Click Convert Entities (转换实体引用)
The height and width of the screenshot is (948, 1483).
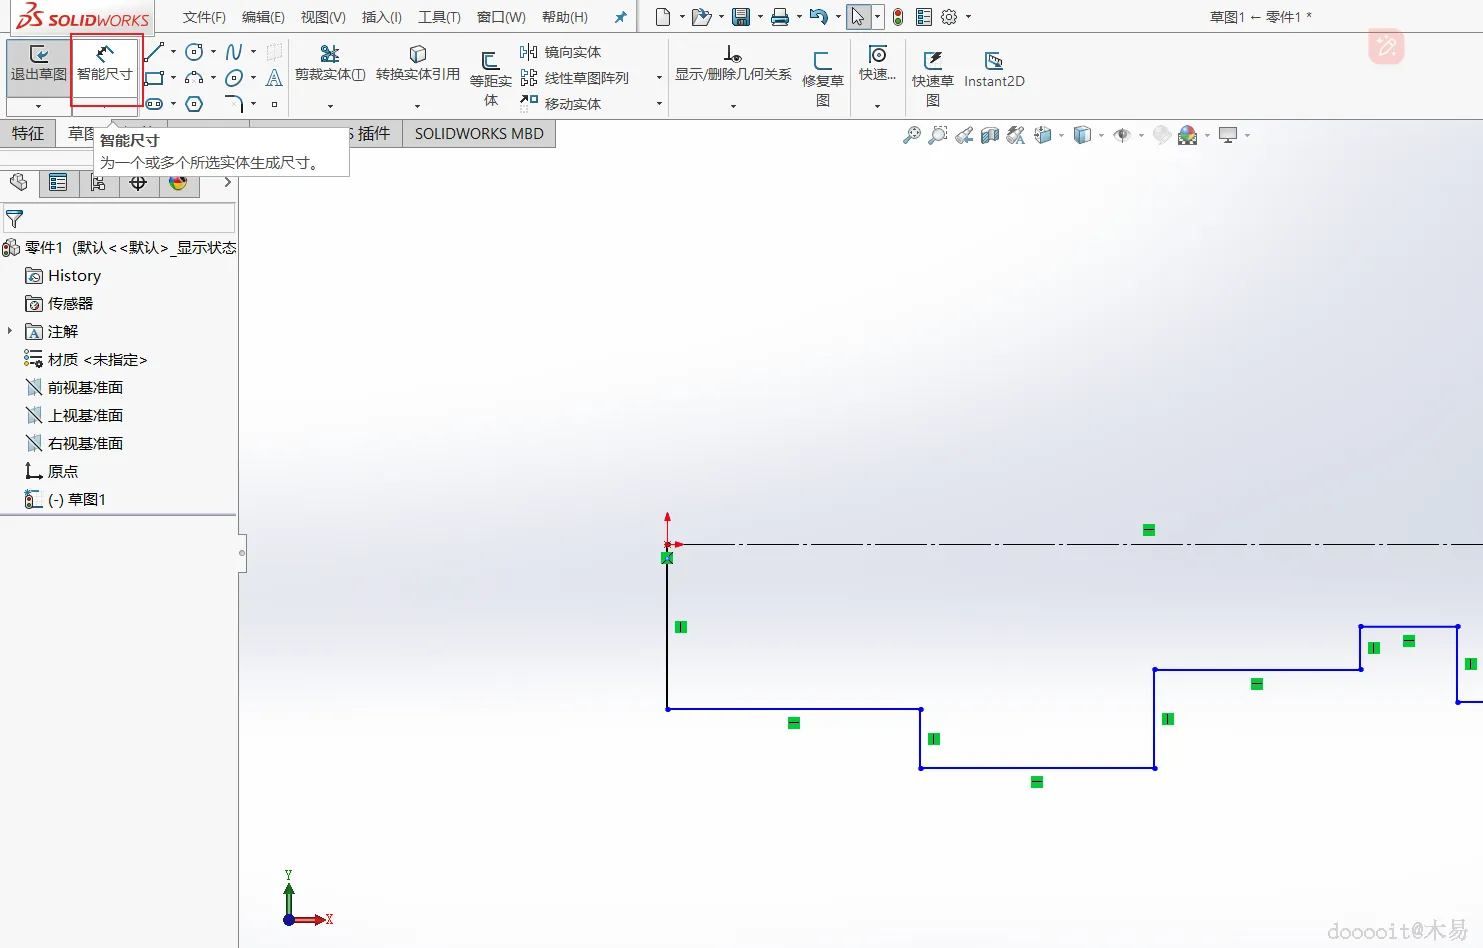point(418,63)
